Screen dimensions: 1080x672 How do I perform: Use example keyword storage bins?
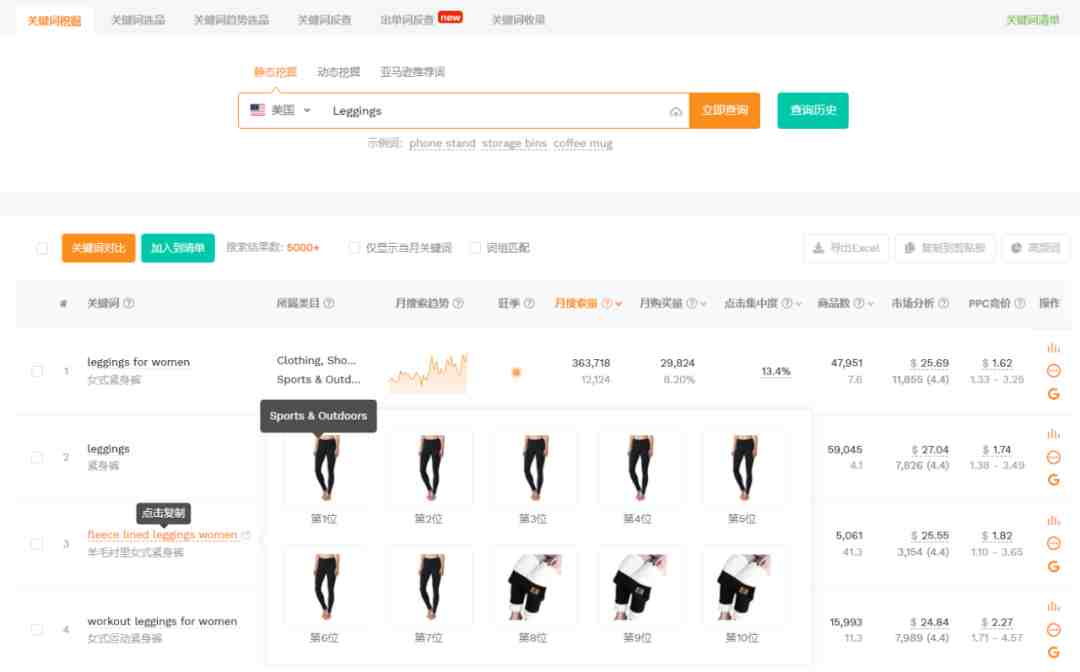tap(514, 143)
